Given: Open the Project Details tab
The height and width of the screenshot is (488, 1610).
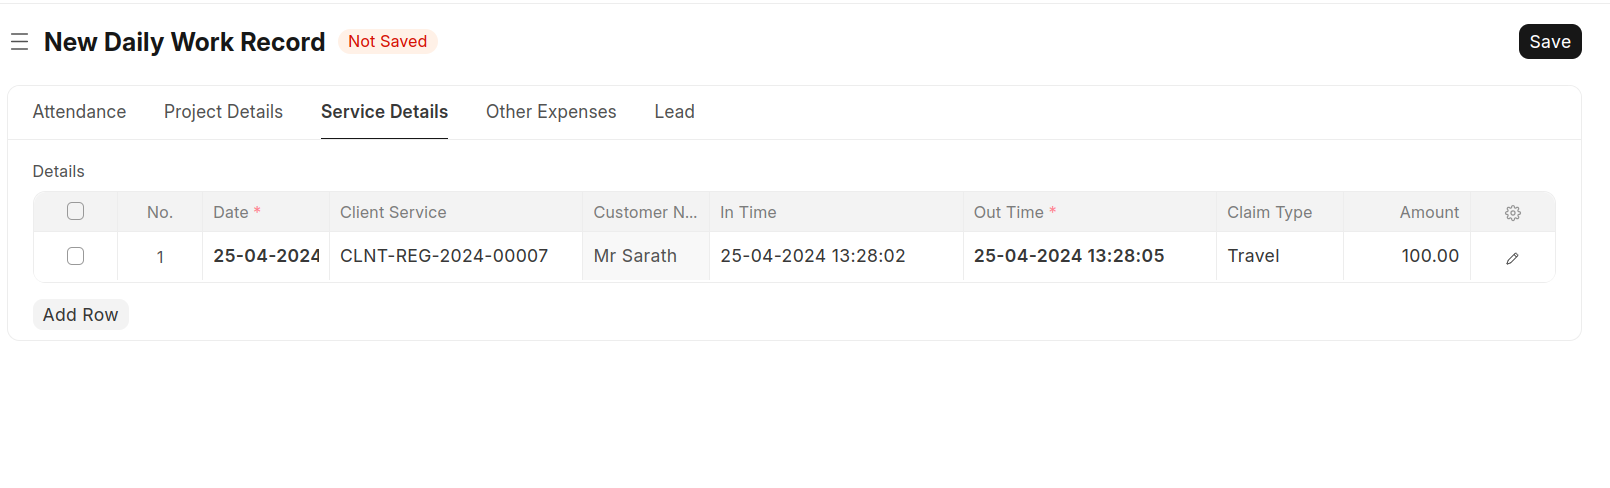Looking at the screenshot, I should [223, 112].
